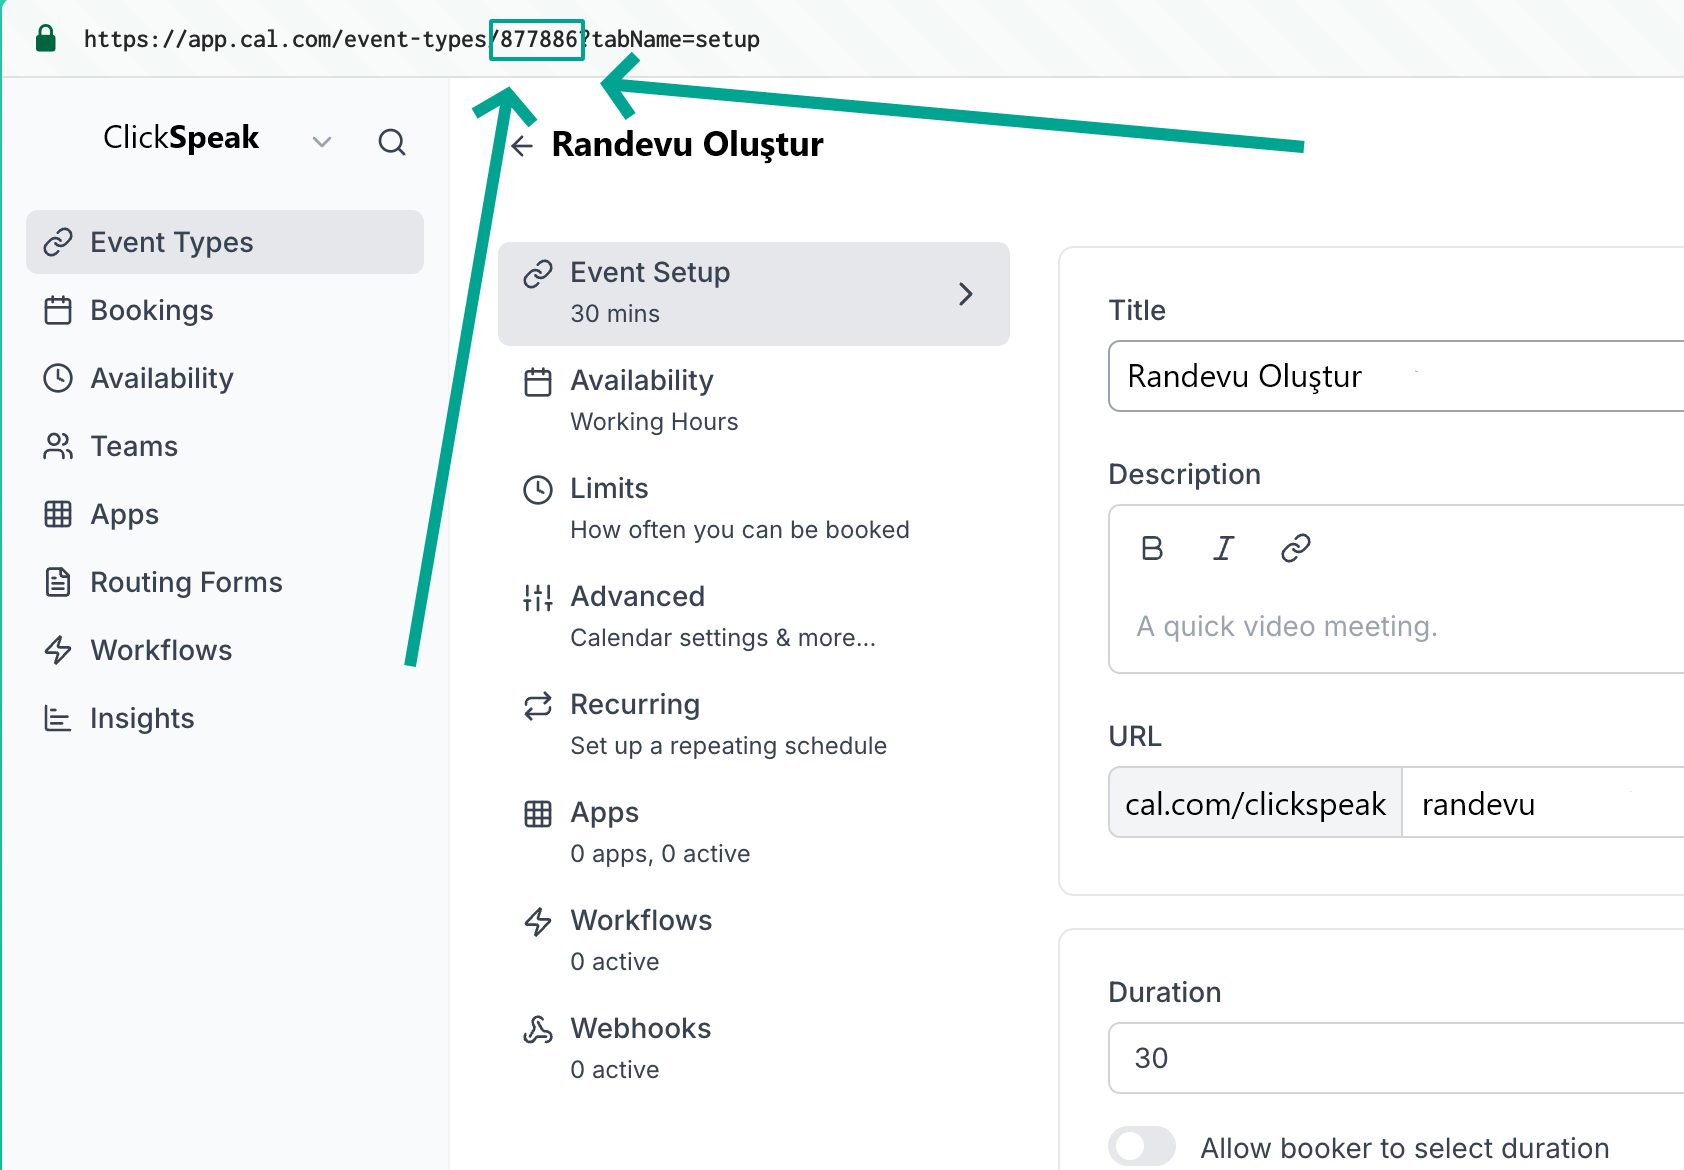Select the Webhooks tab

tap(754, 1048)
